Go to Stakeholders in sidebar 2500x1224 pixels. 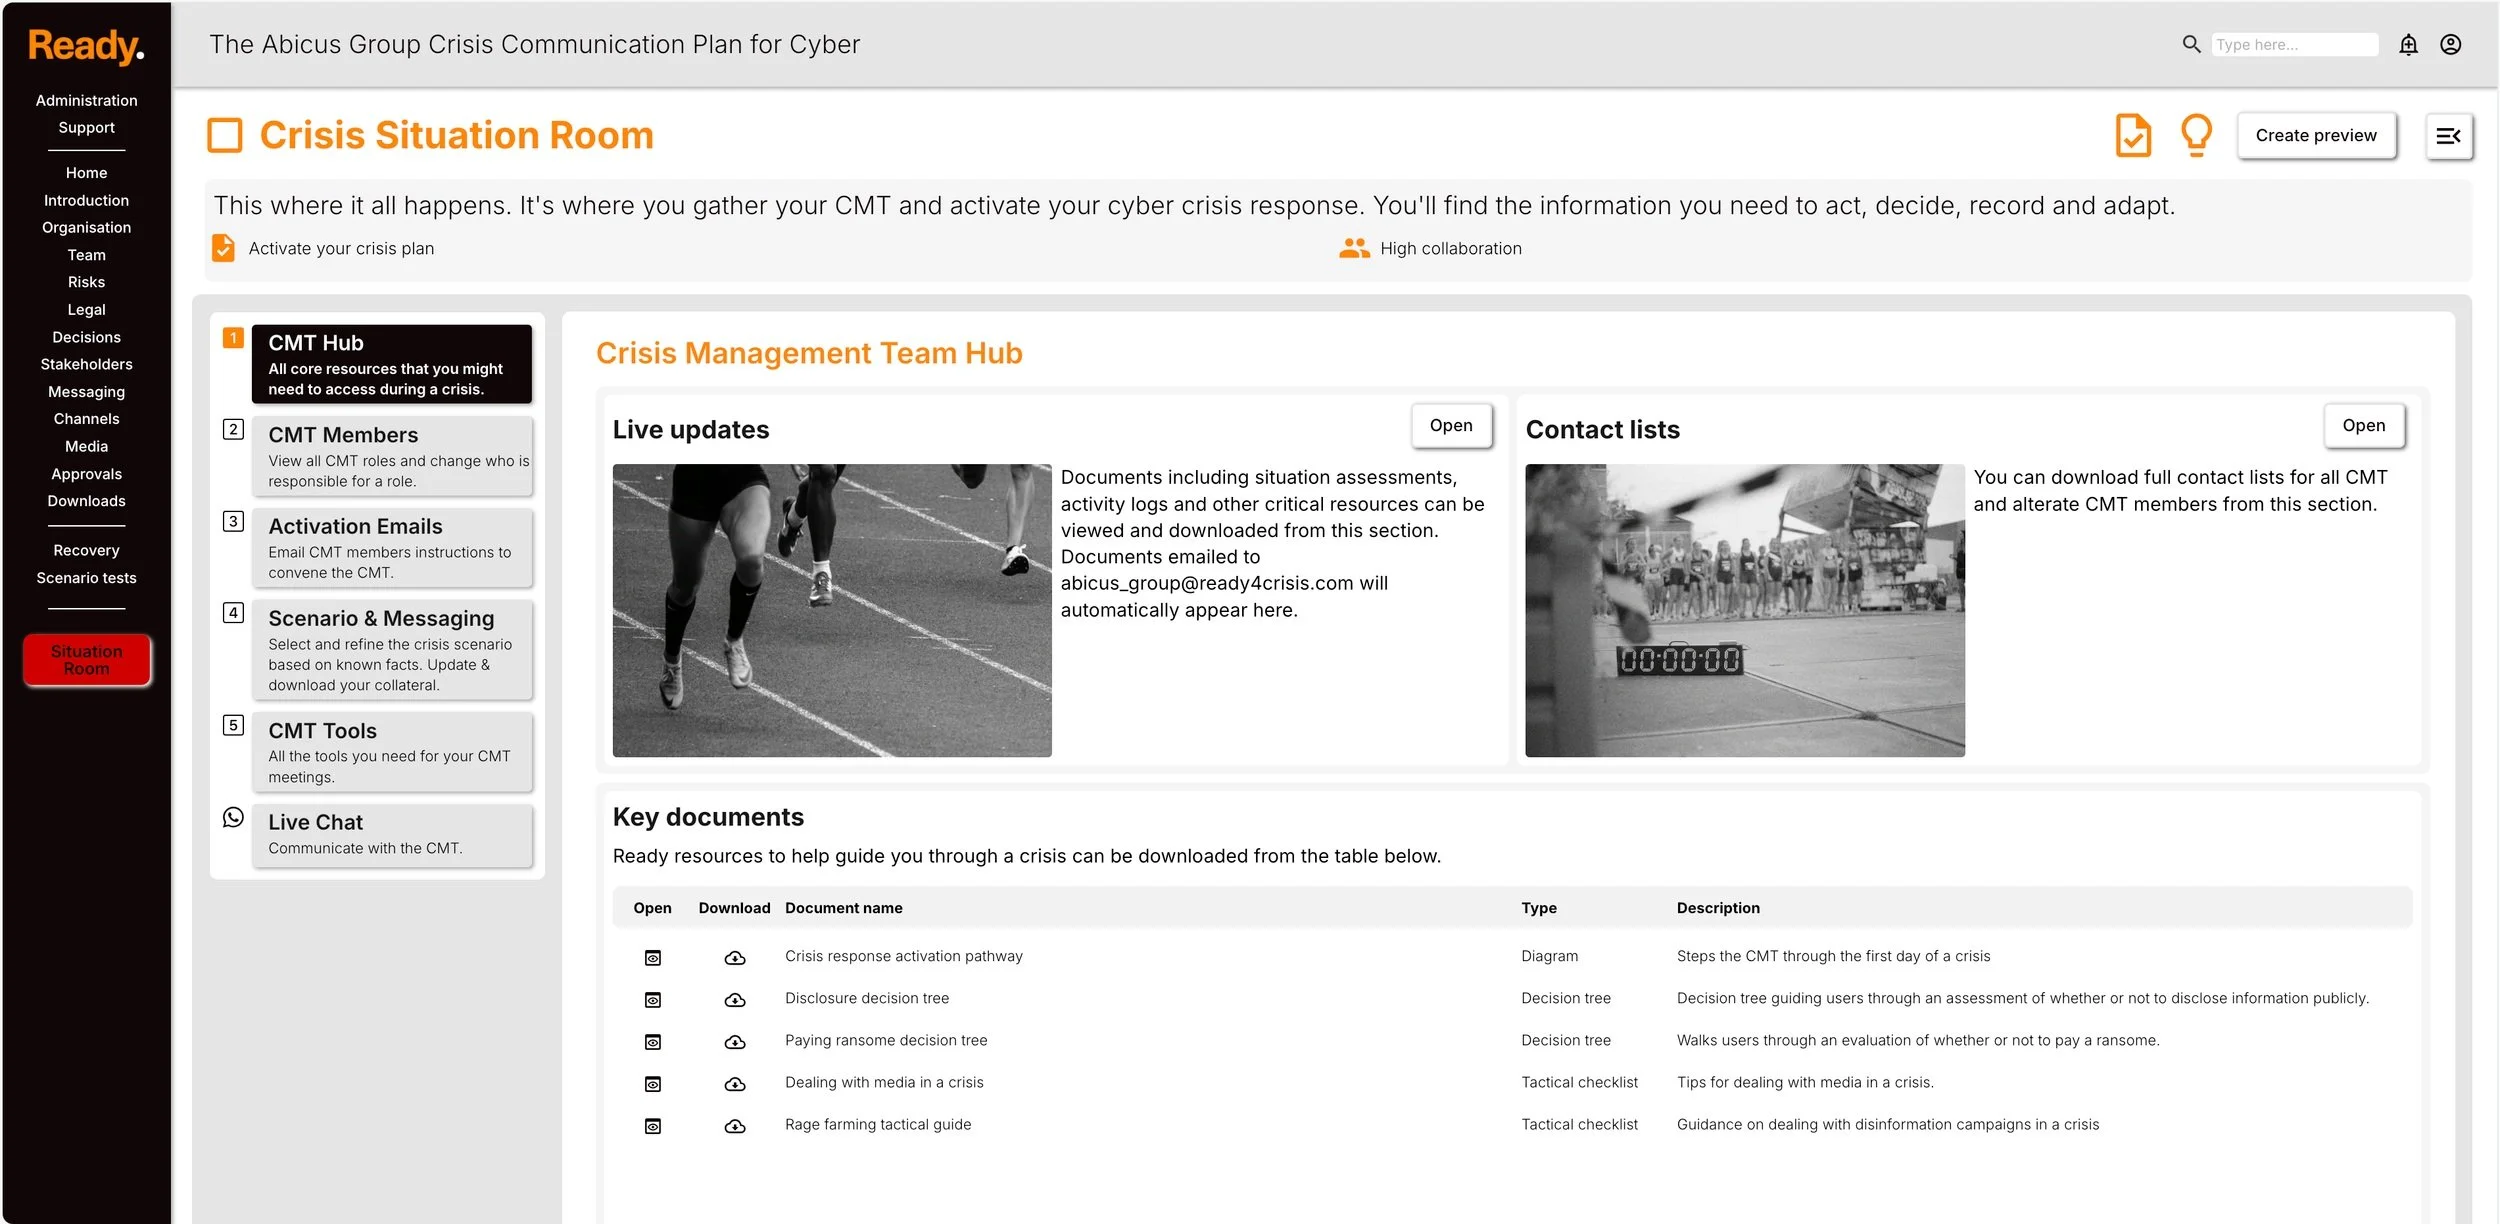click(86, 365)
